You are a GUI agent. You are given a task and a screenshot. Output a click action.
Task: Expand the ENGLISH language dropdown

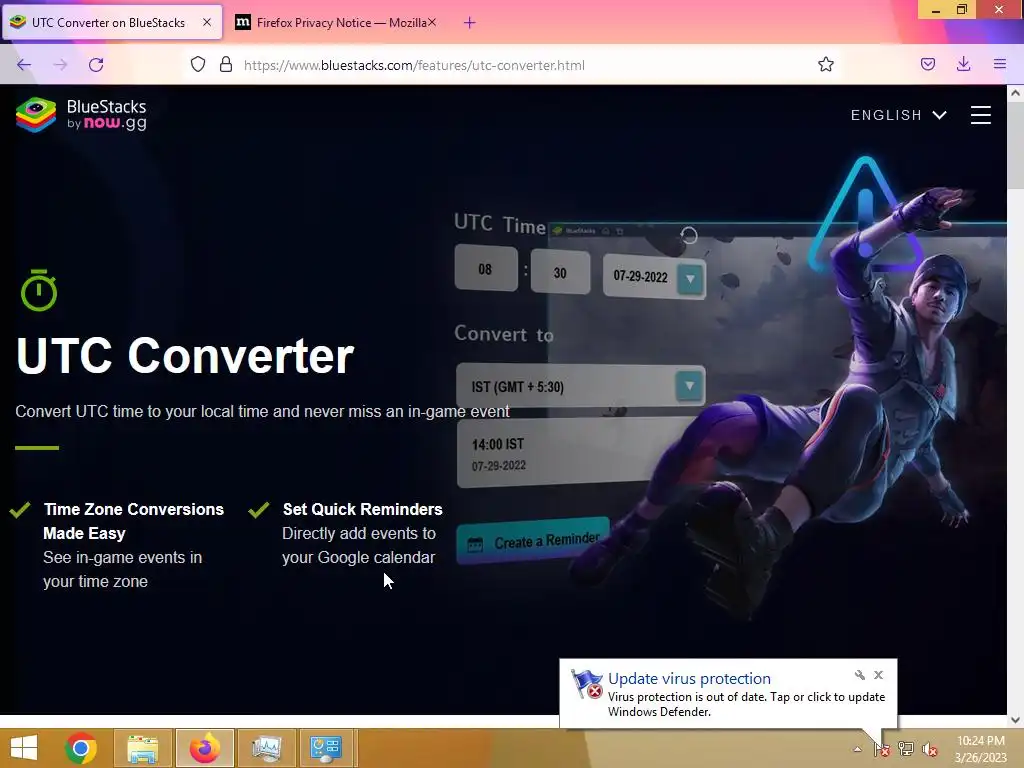click(899, 115)
